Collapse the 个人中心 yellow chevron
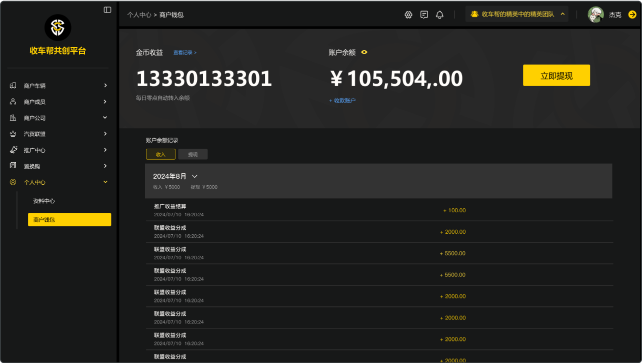The height and width of the screenshot is (363, 642). click(x=105, y=182)
